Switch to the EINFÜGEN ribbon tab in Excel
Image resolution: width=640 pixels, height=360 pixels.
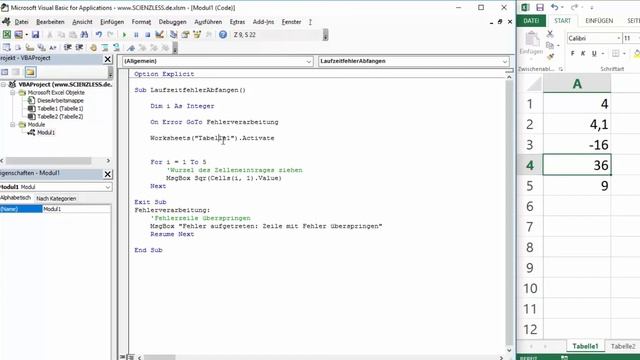pos(599,21)
